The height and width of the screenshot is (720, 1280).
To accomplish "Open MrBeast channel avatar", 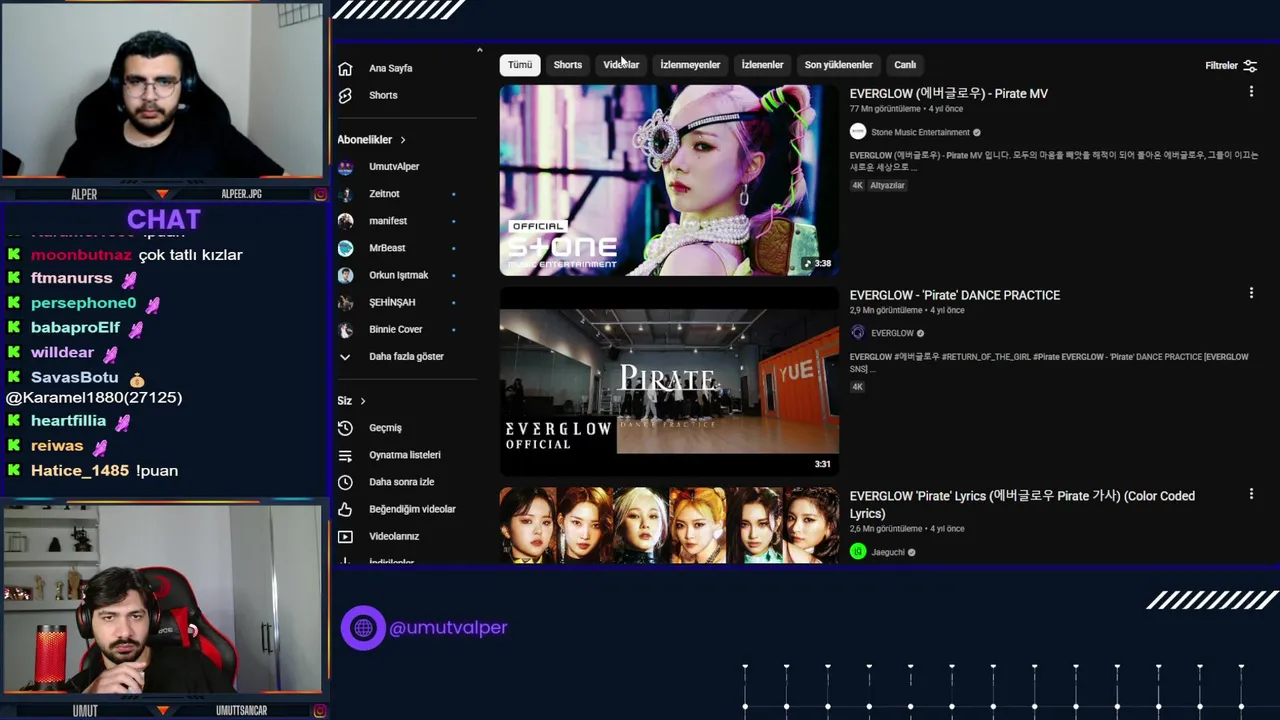I will tap(345, 248).
